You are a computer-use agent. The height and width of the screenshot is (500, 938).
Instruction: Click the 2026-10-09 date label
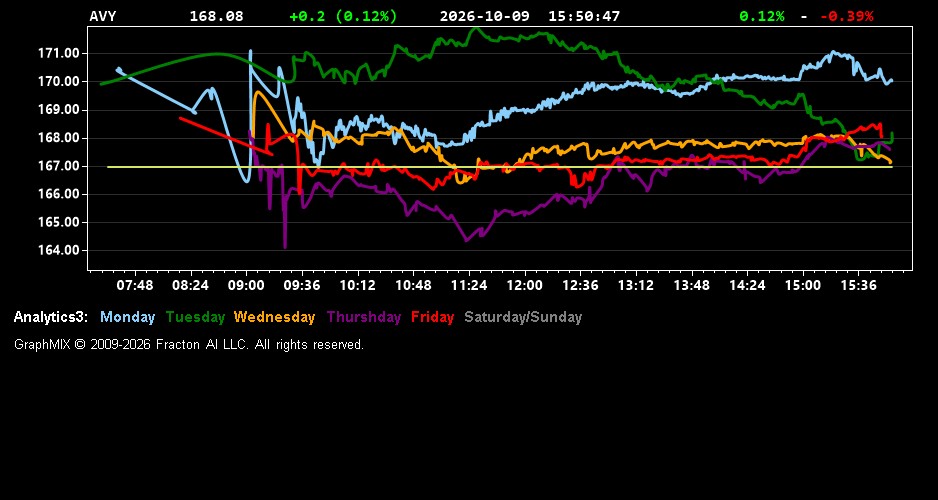(x=485, y=16)
